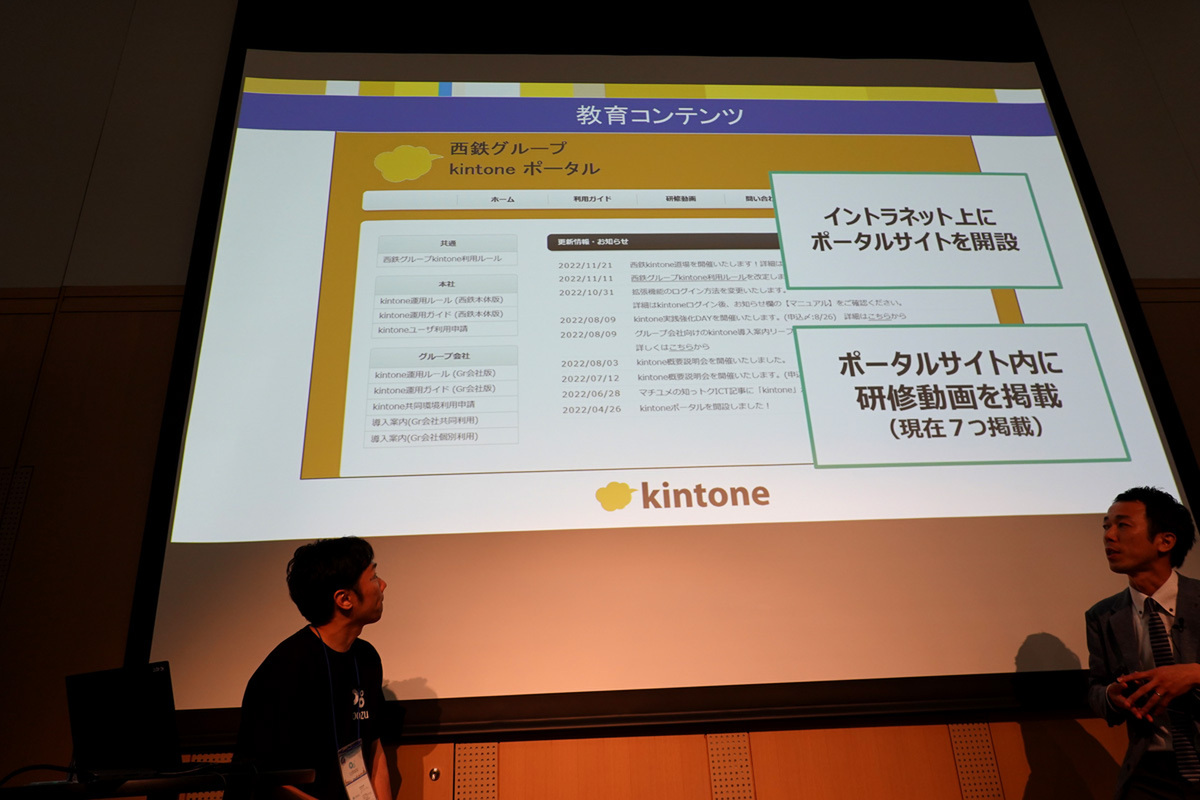Viewport: 1200px width, 800px height.
Task: Click the イントラネット上にポータルサイトを開設 callout
Action: point(914,230)
